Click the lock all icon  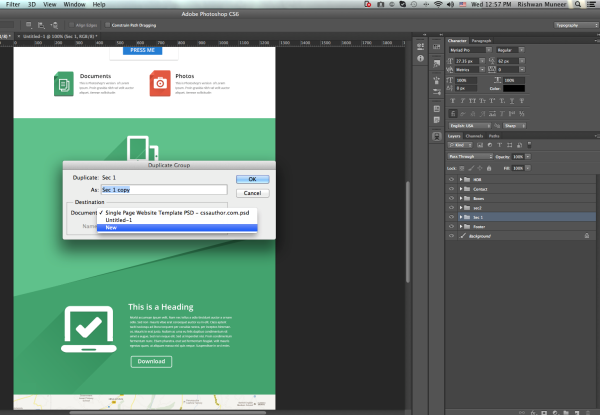point(489,168)
